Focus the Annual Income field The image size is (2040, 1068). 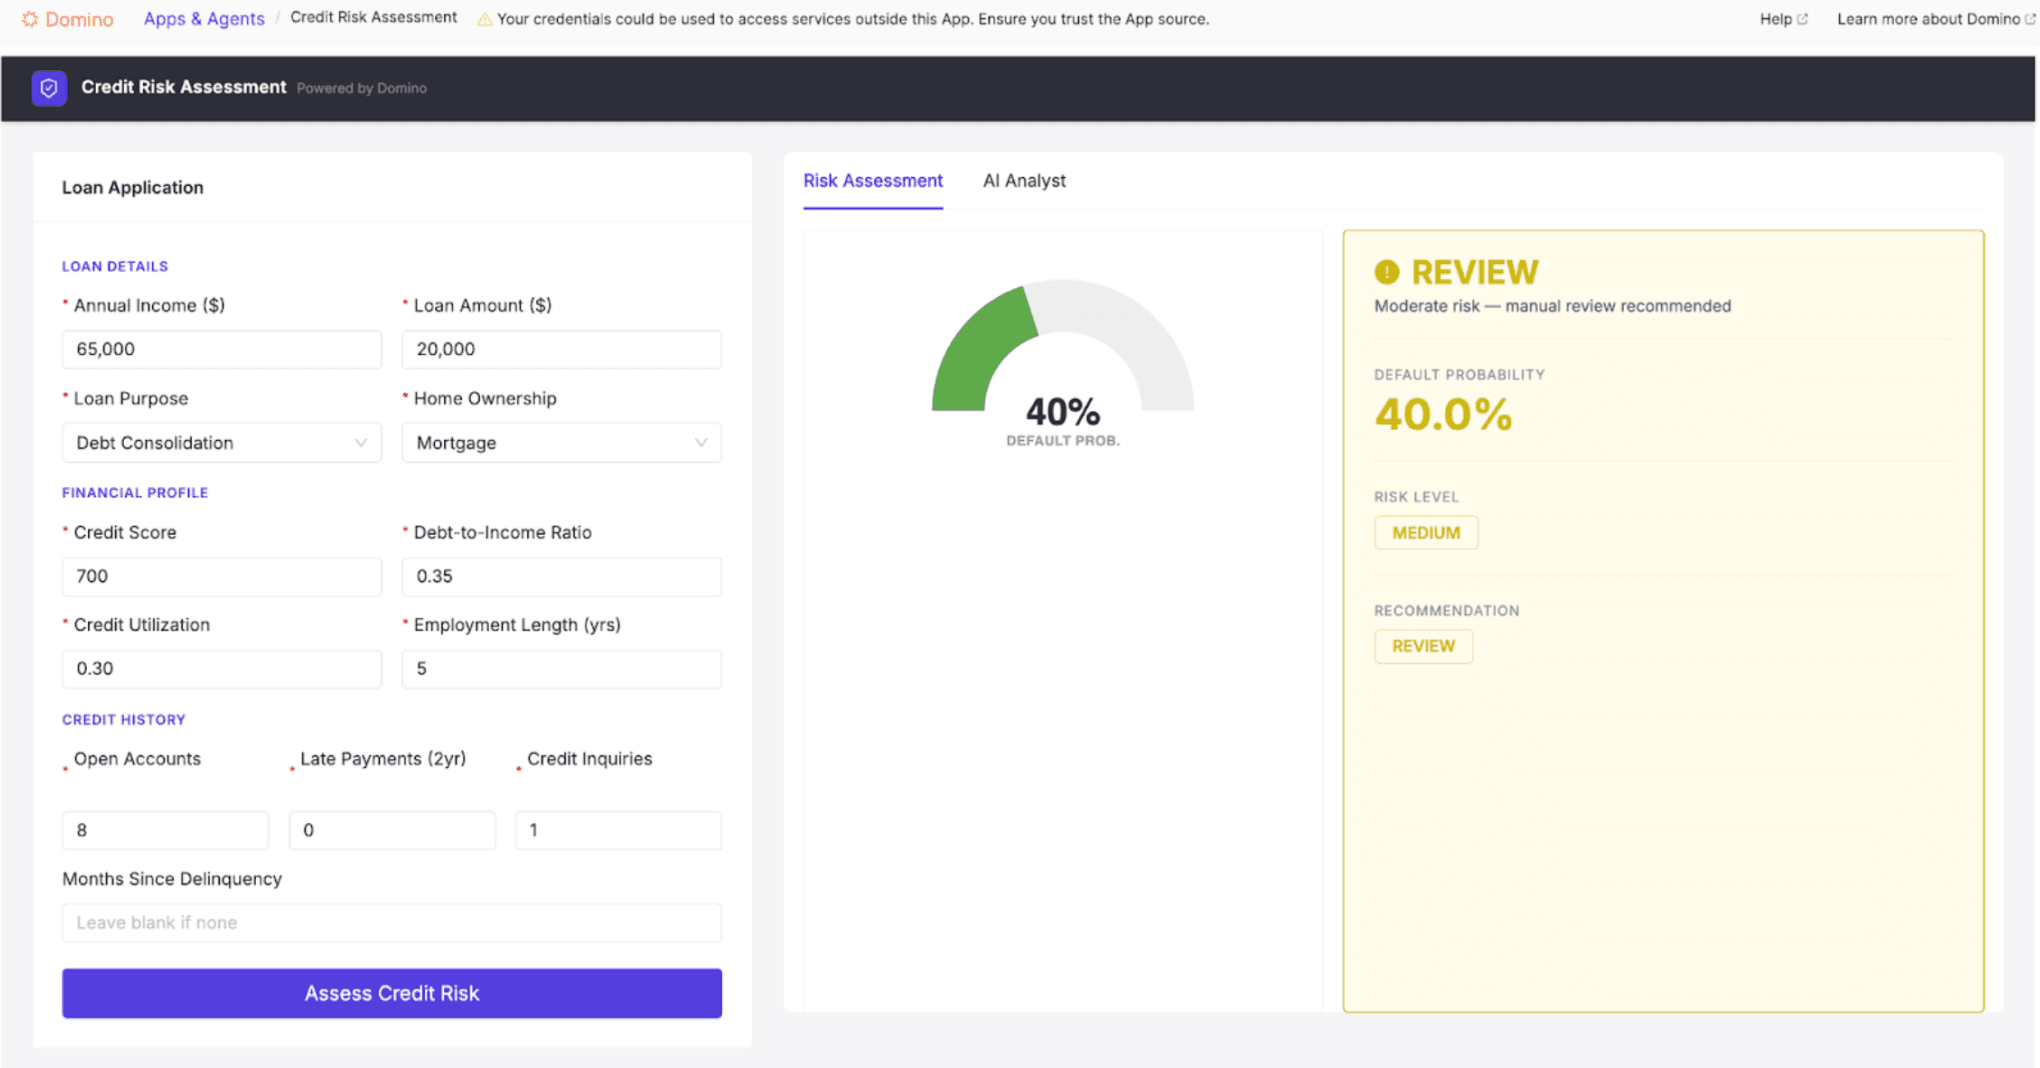click(x=222, y=349)
